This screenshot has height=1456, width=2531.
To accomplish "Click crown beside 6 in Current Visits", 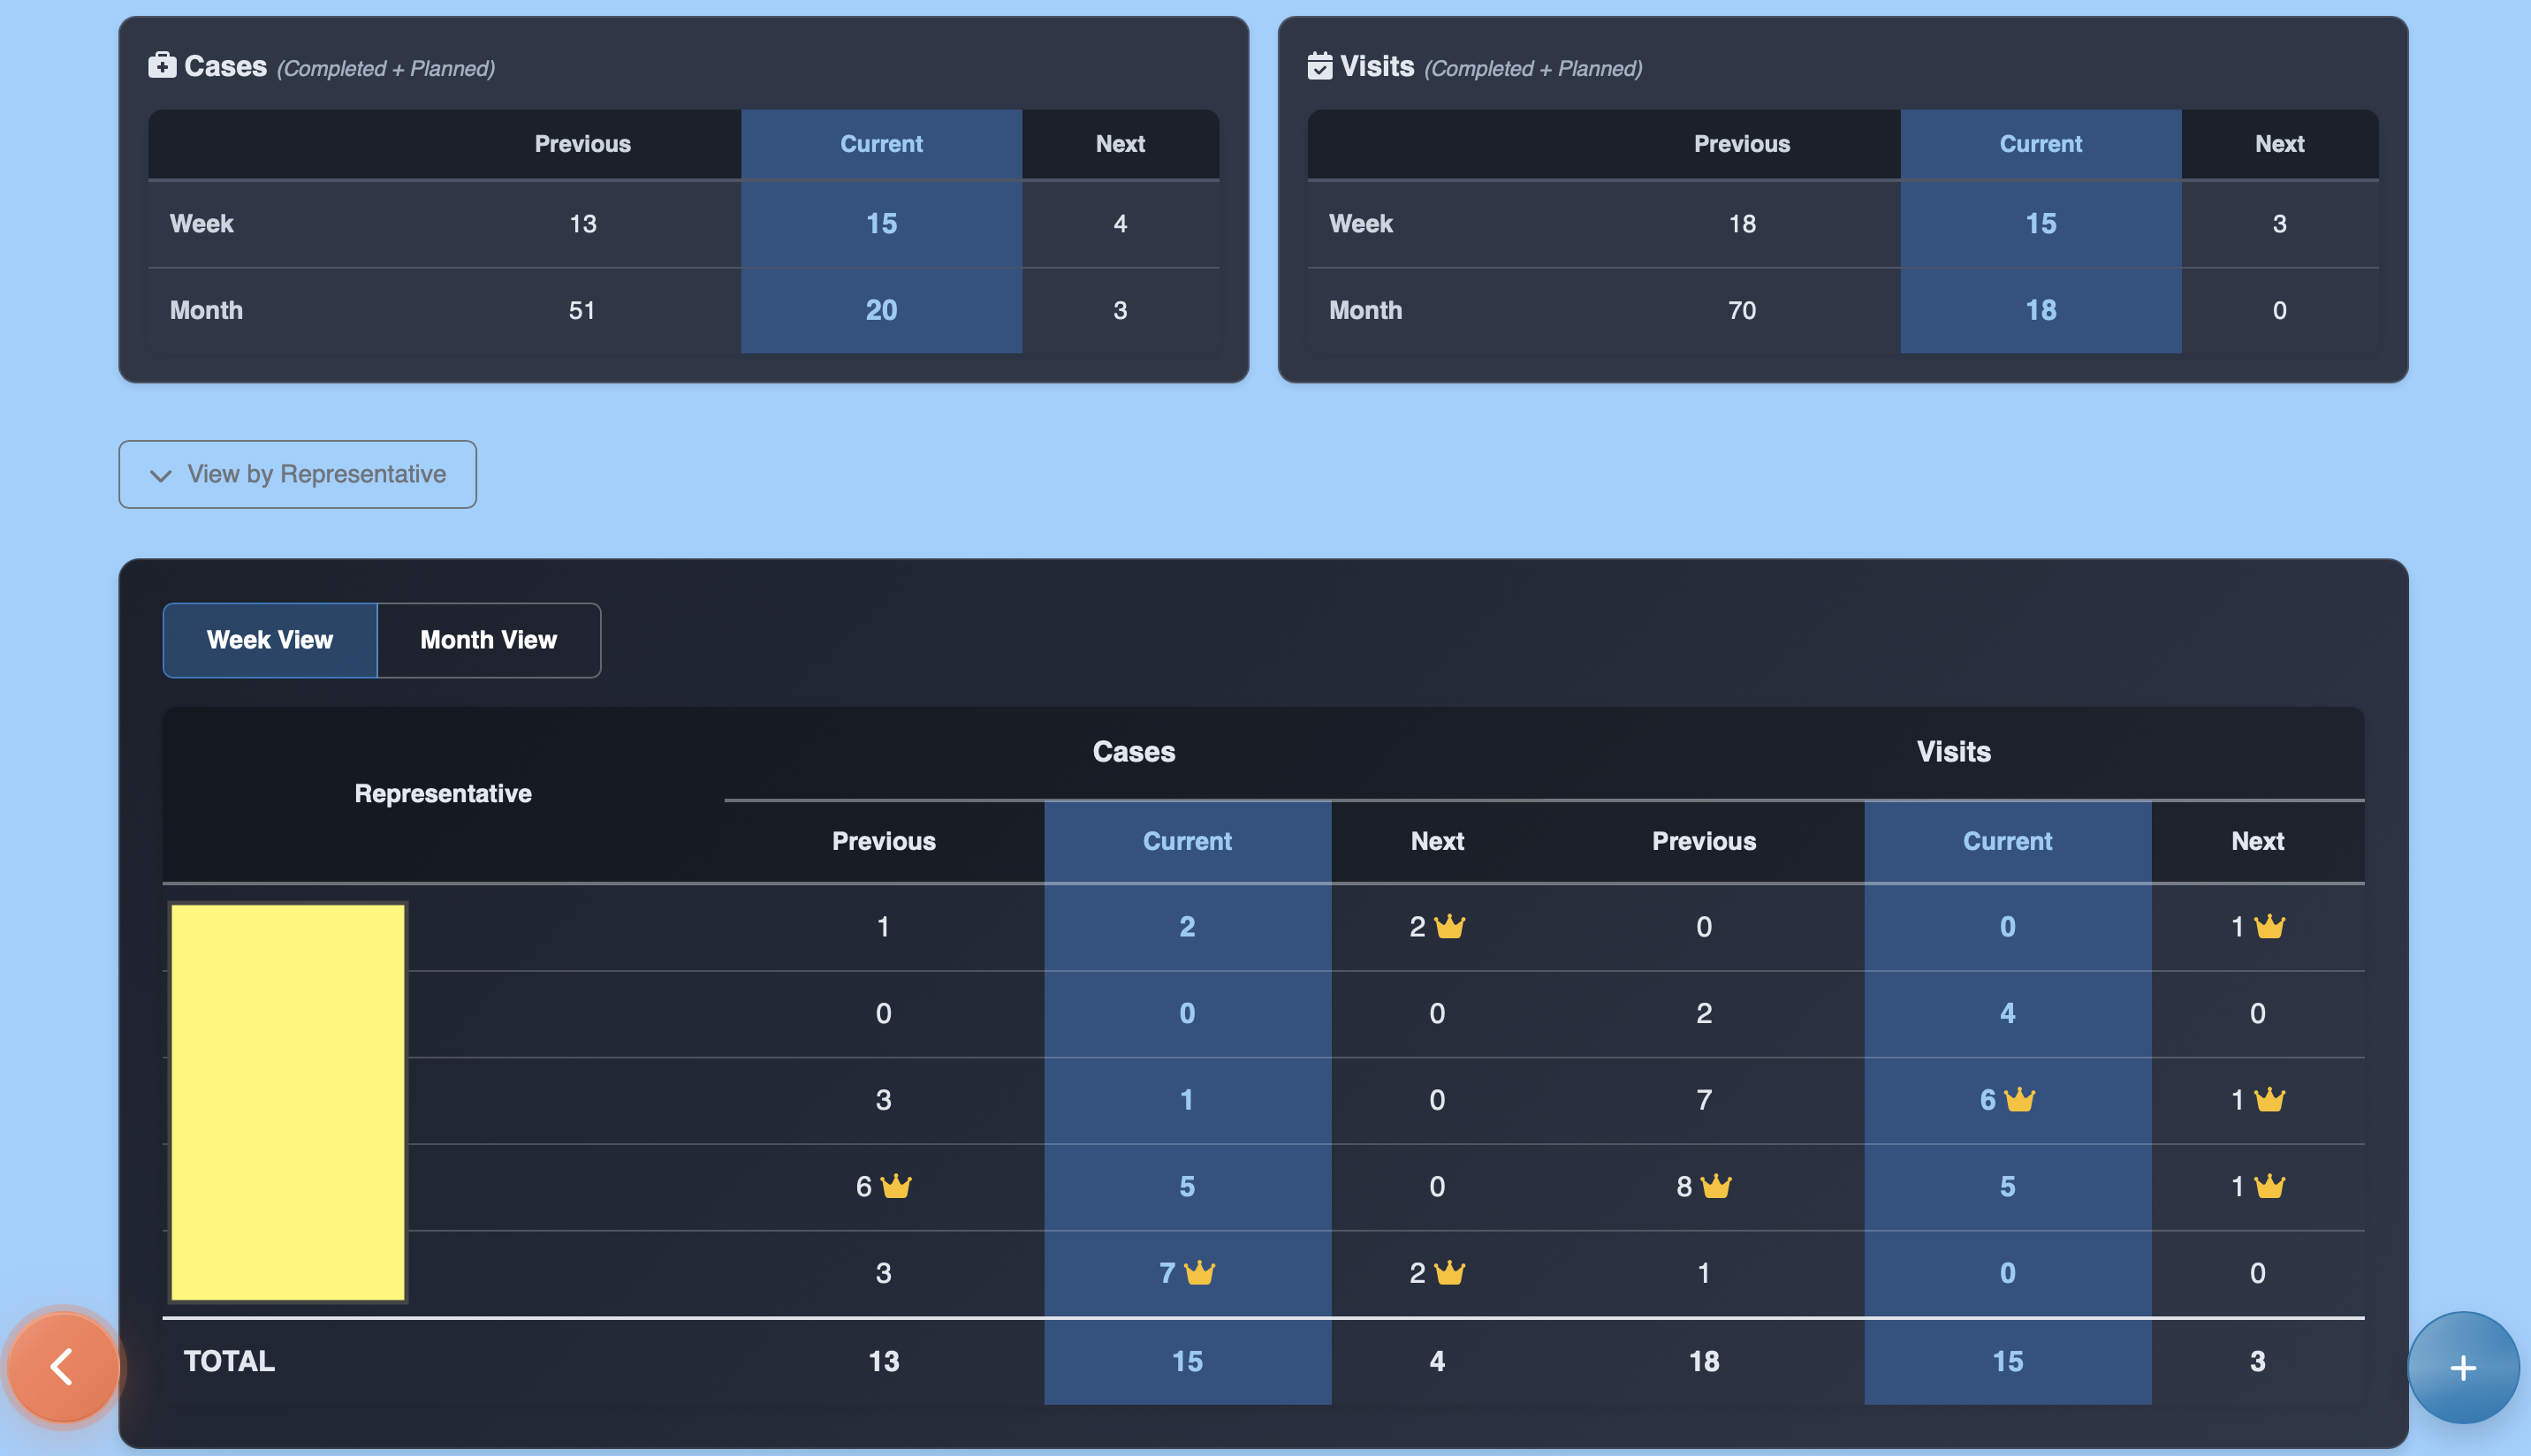I will 2019,1100.
